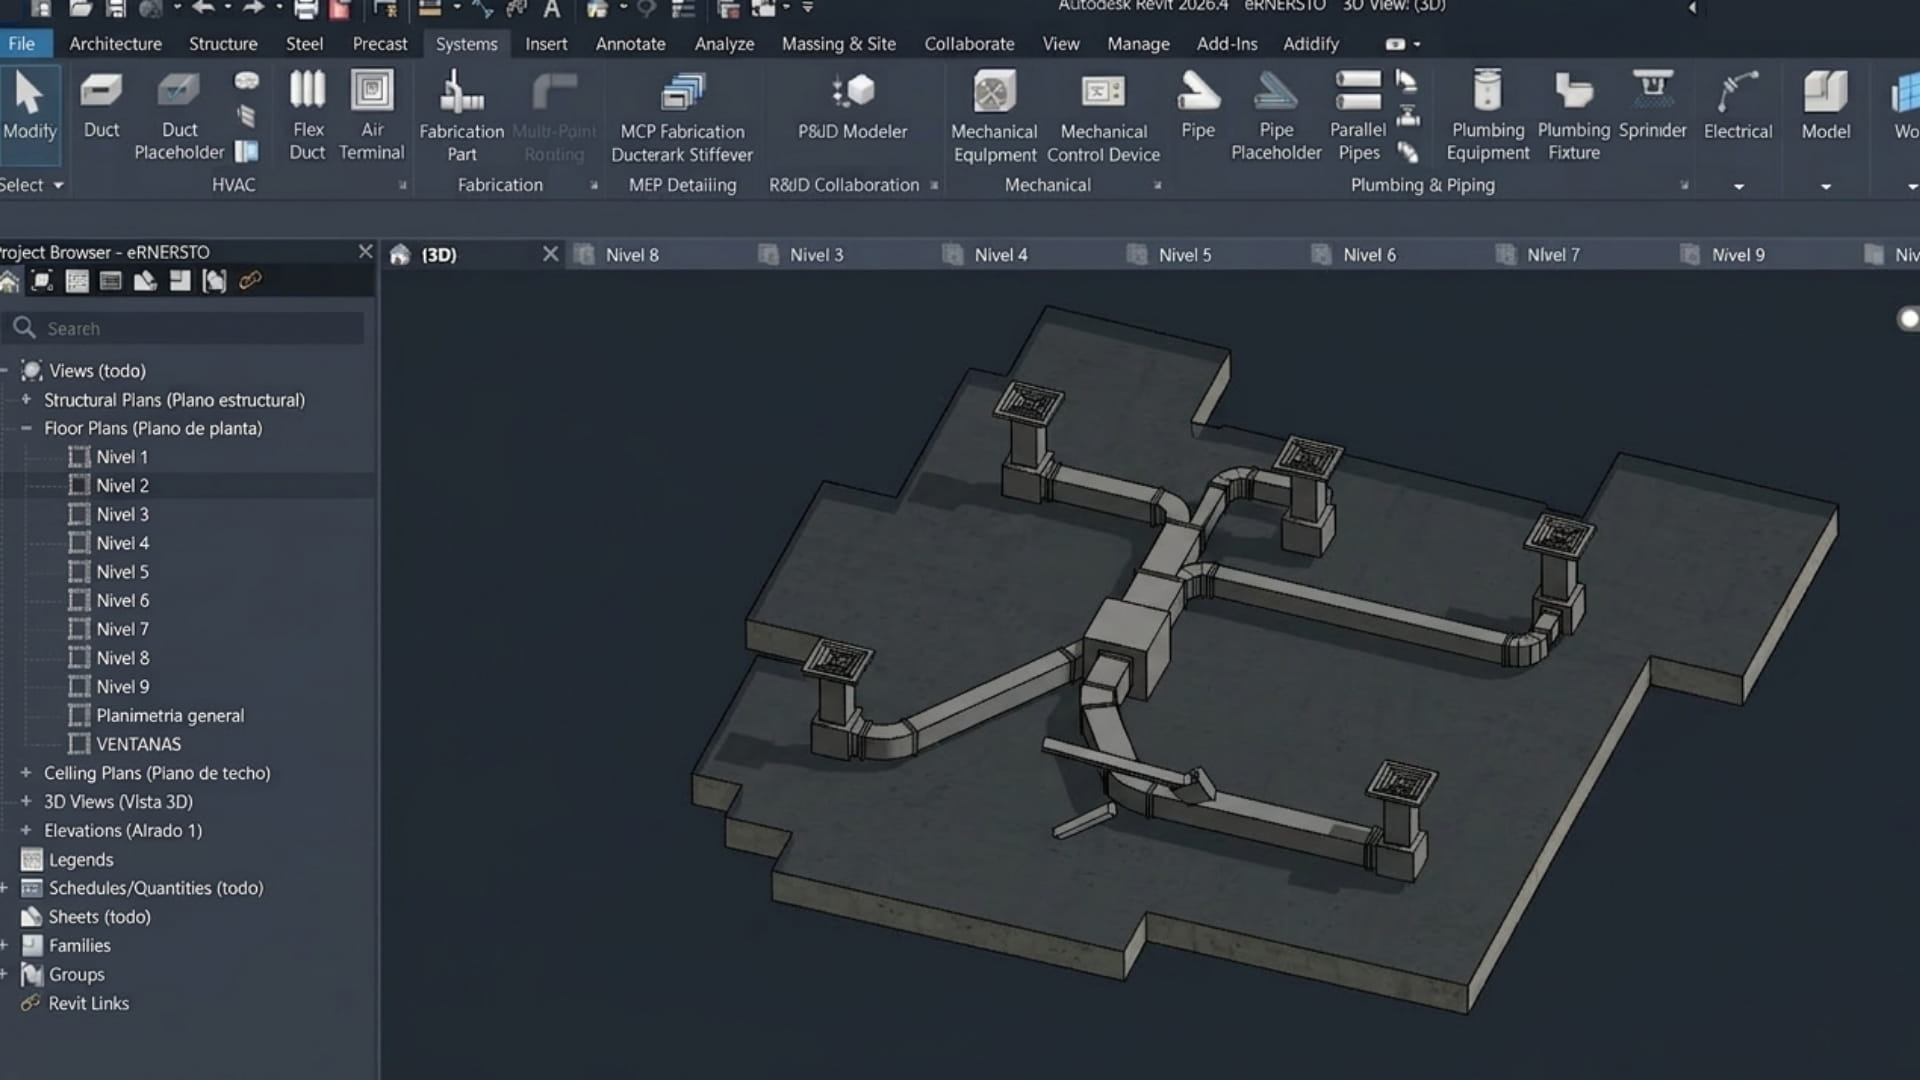Switch to the Nivel 5 view tab

click(1184, 255)
